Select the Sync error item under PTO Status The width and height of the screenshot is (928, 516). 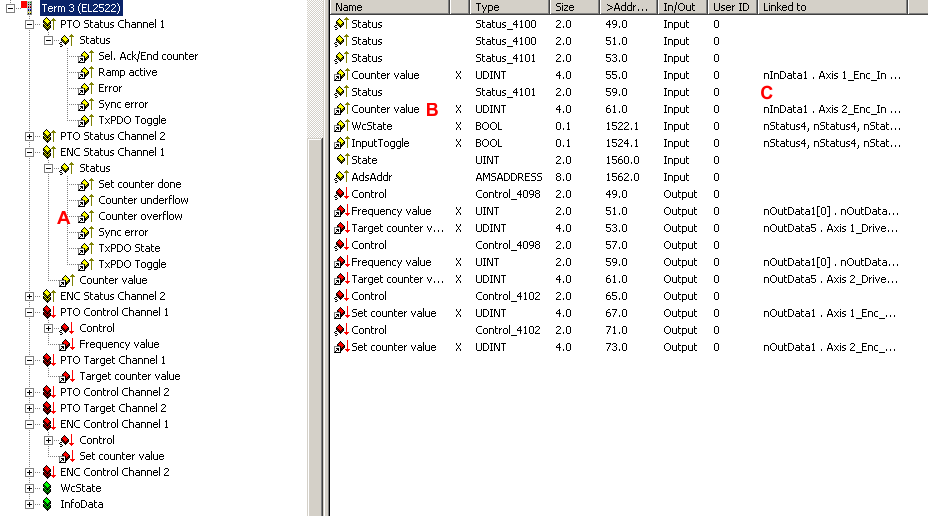click(123, 104)
